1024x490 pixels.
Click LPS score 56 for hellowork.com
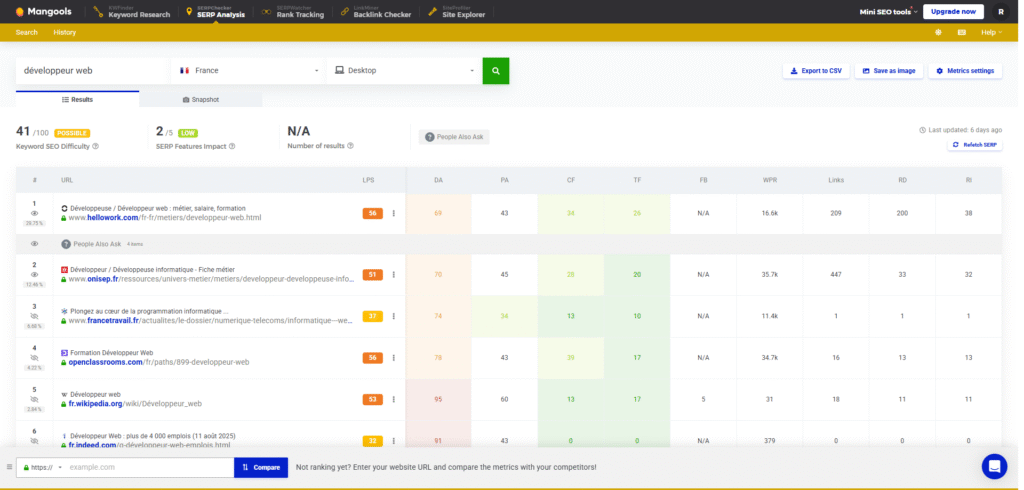(x=372, y=213)
